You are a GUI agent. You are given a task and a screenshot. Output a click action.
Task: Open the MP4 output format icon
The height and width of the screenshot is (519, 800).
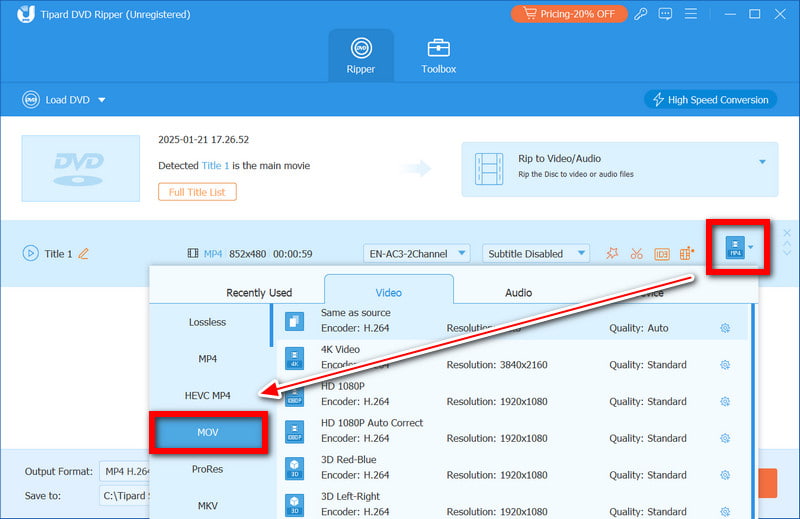735,247
